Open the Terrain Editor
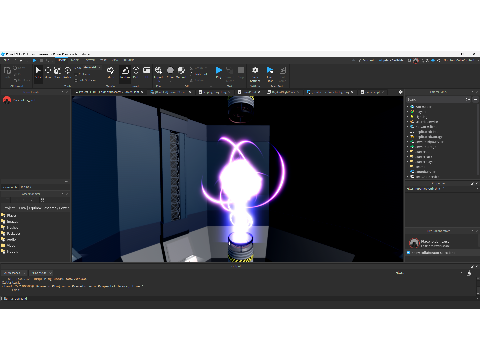Image resolution: width=480 pixels, height=360 pixels. 110,72
